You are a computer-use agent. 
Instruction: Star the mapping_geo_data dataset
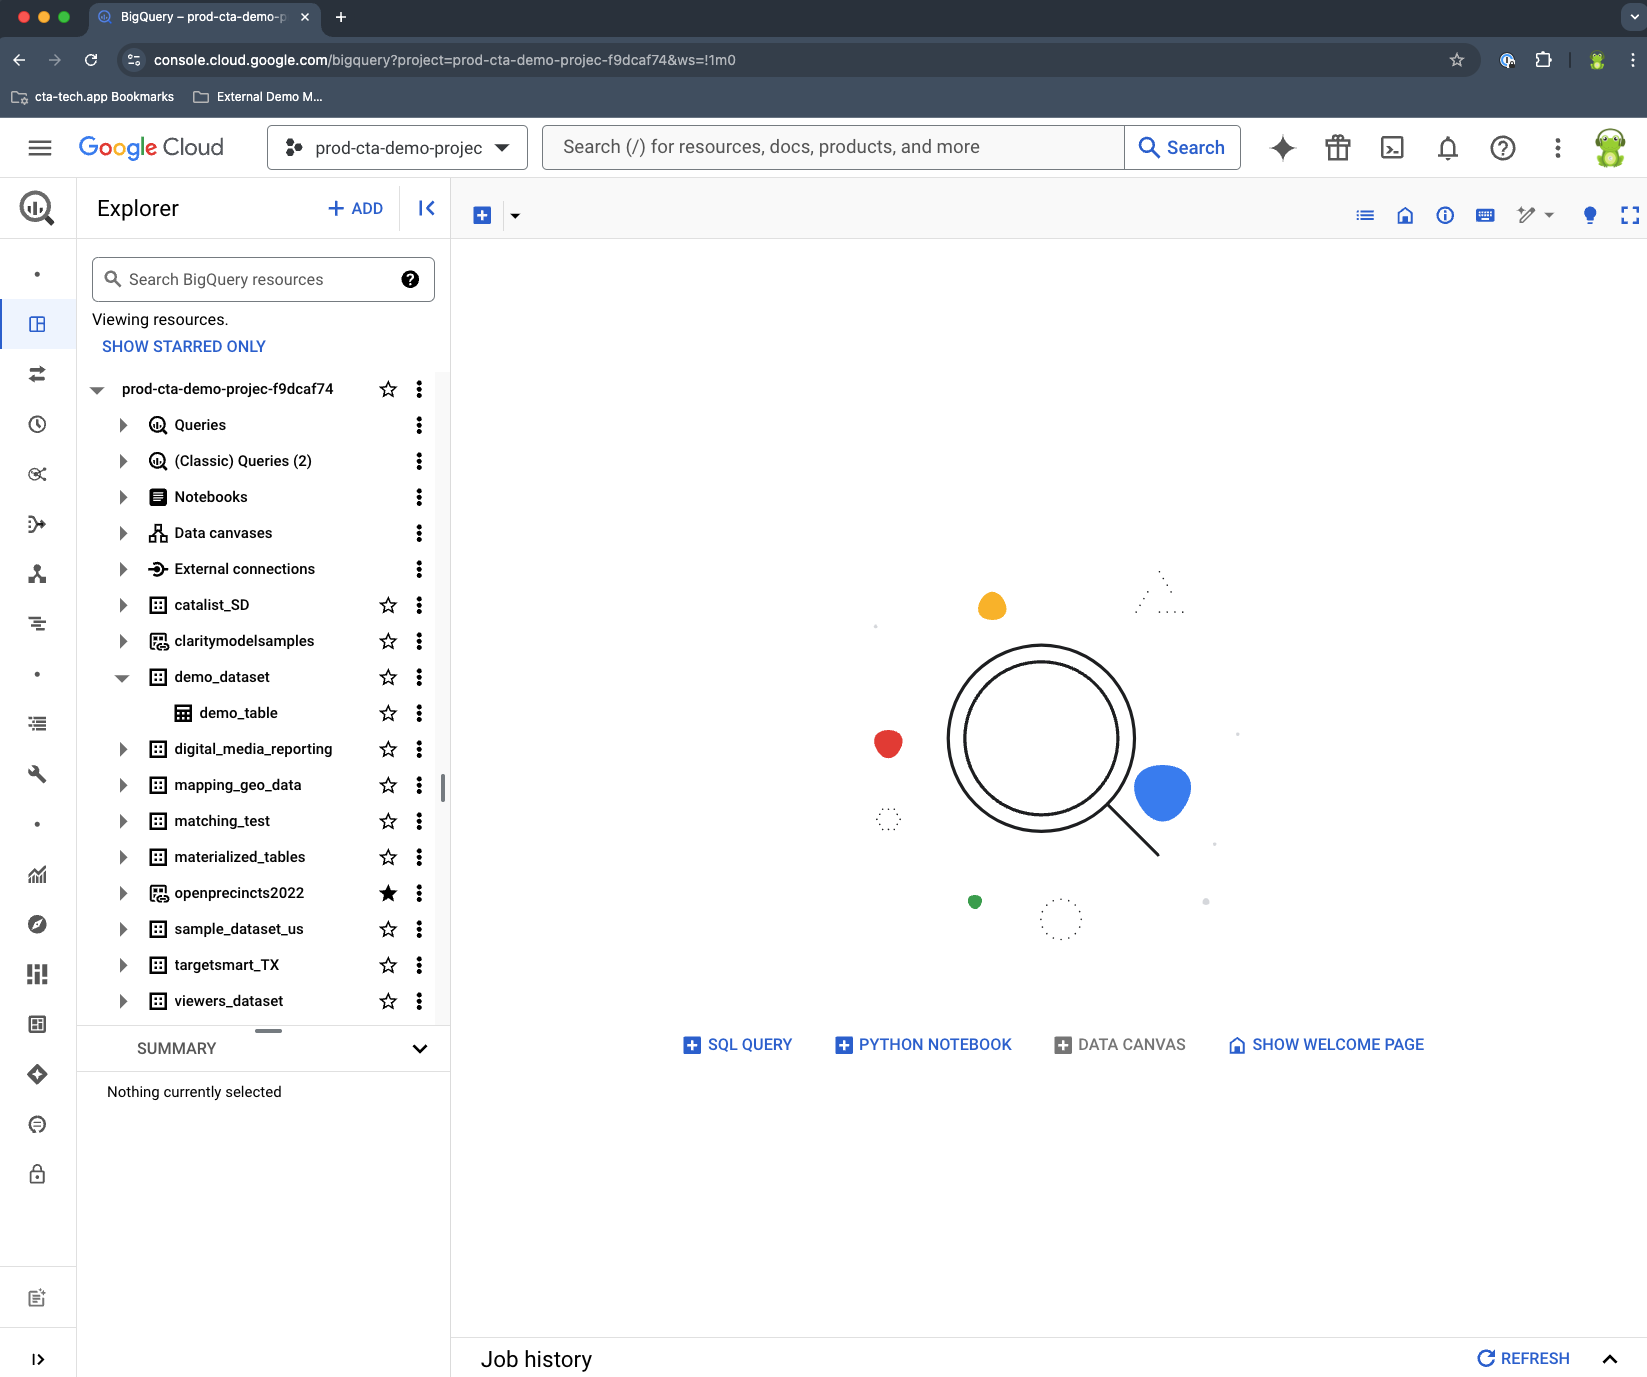(388, 785)
